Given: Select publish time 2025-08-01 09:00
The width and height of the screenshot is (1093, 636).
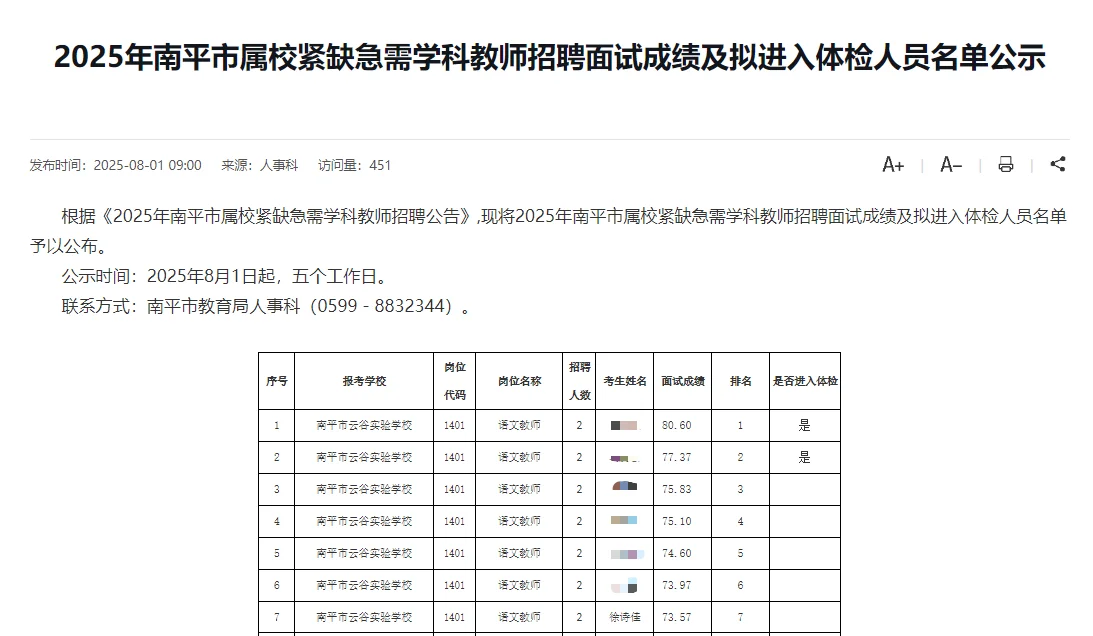Looking at the screenshot, I should (x=147, y=165).
